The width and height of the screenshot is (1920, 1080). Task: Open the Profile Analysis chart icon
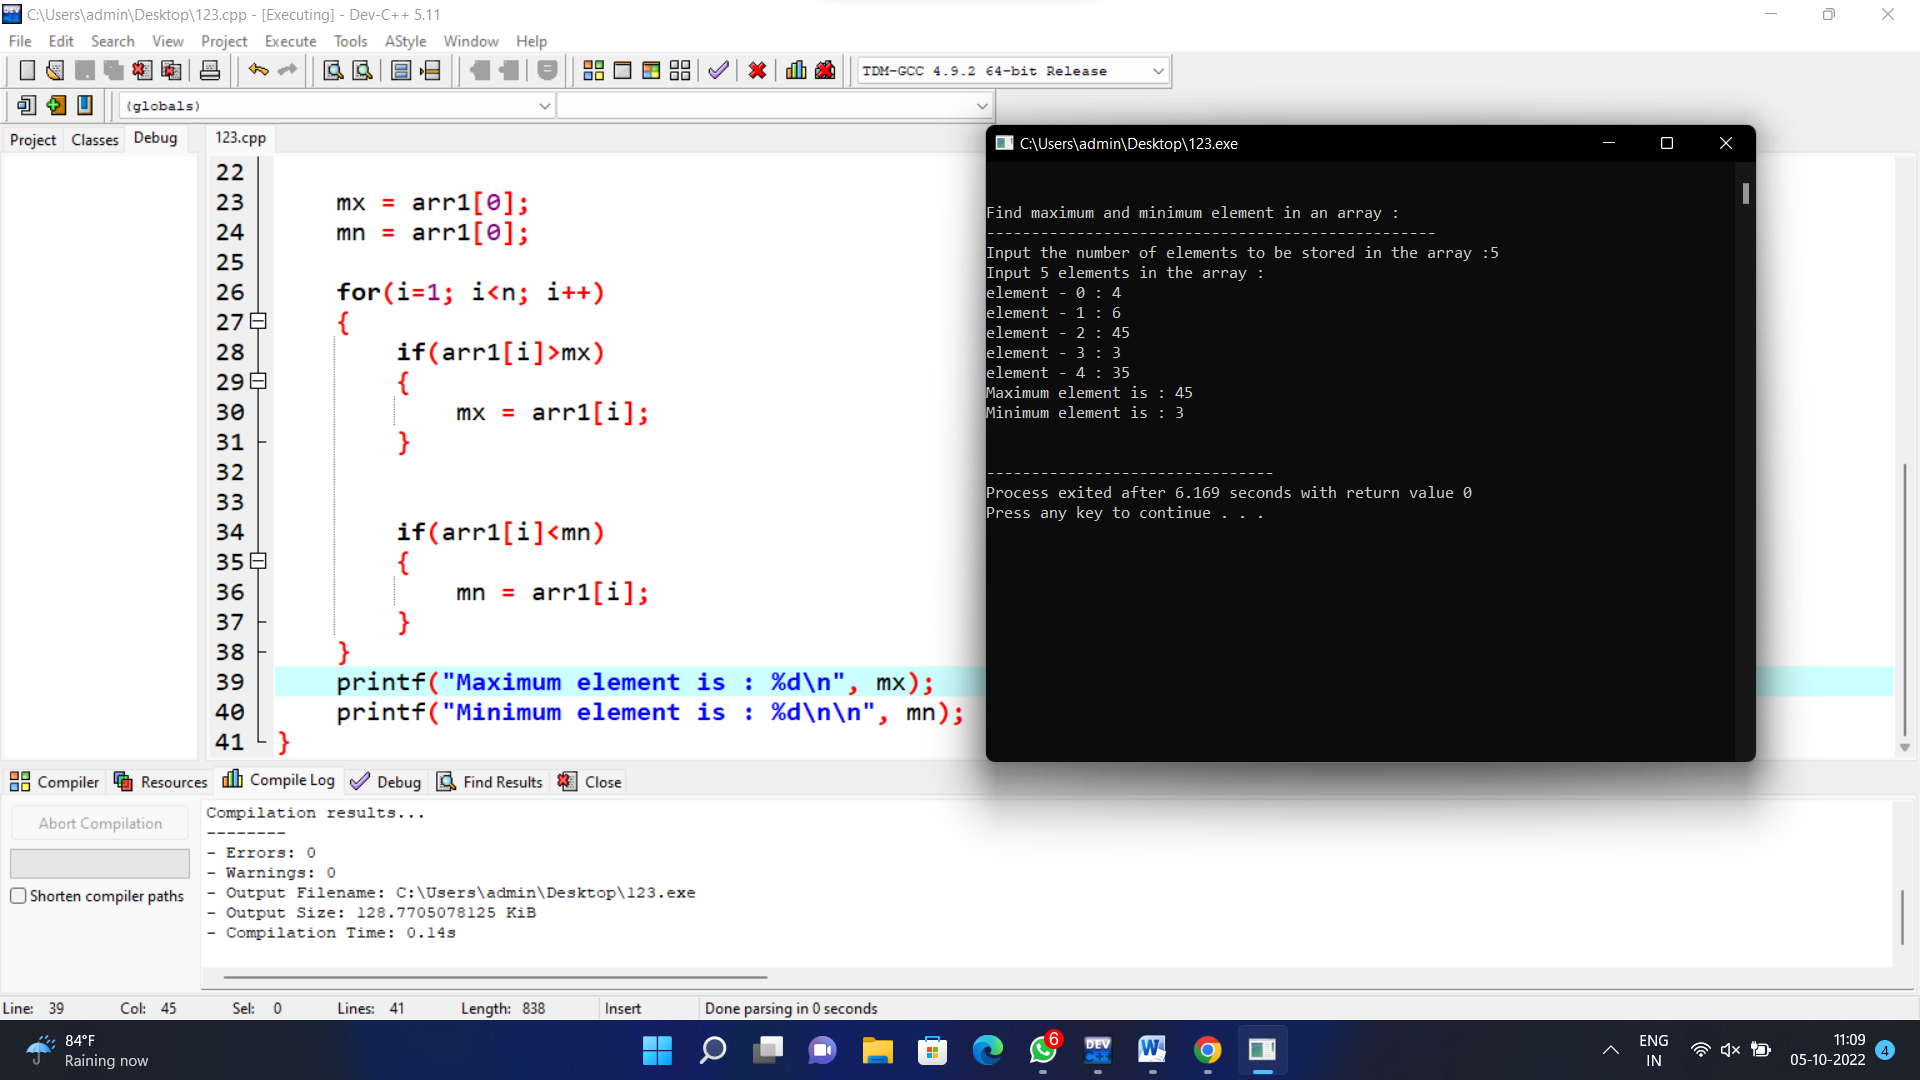(x=795, y=70)
